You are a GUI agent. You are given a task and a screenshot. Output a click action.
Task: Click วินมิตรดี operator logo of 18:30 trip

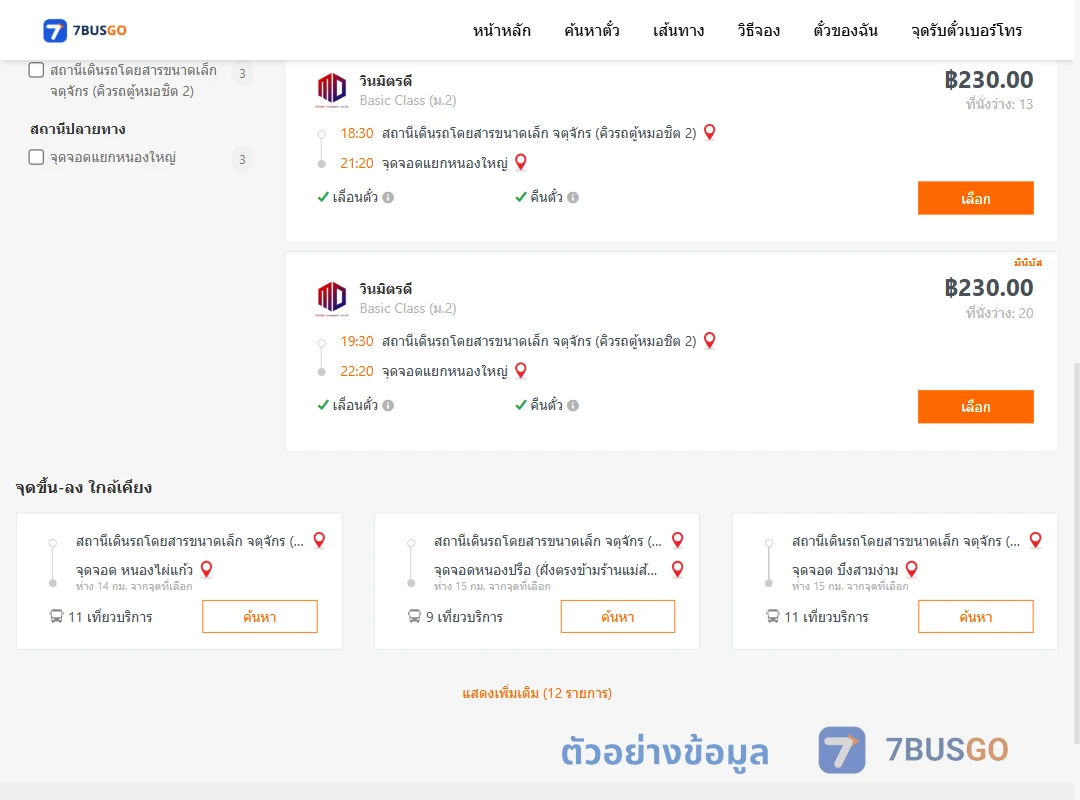click(x=331, y=90)
